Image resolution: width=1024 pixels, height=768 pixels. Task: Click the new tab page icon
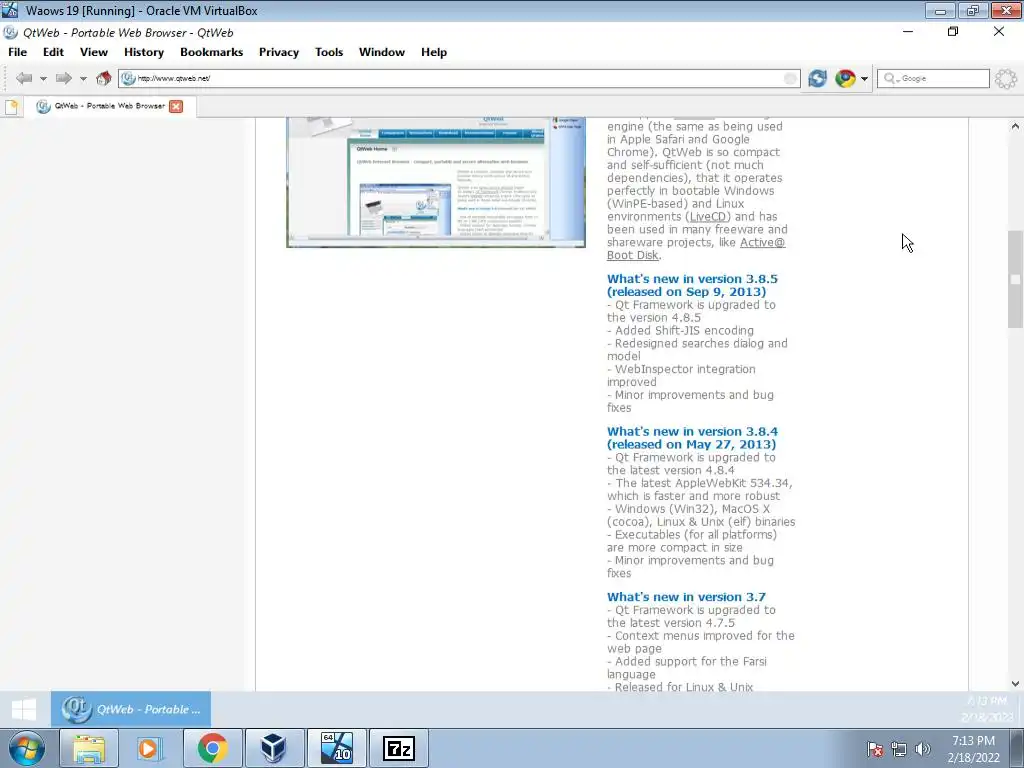[x=12, y=107]
